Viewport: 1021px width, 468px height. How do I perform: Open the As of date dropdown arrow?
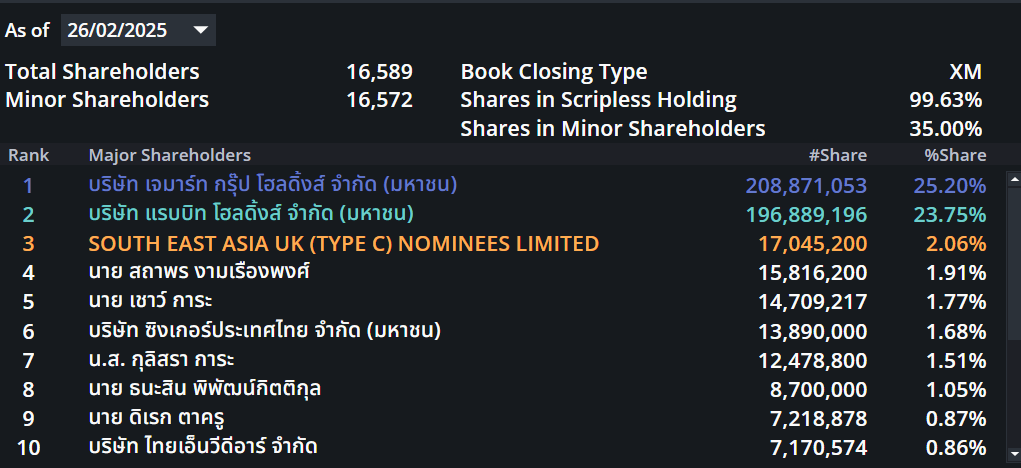click(200, 30)
